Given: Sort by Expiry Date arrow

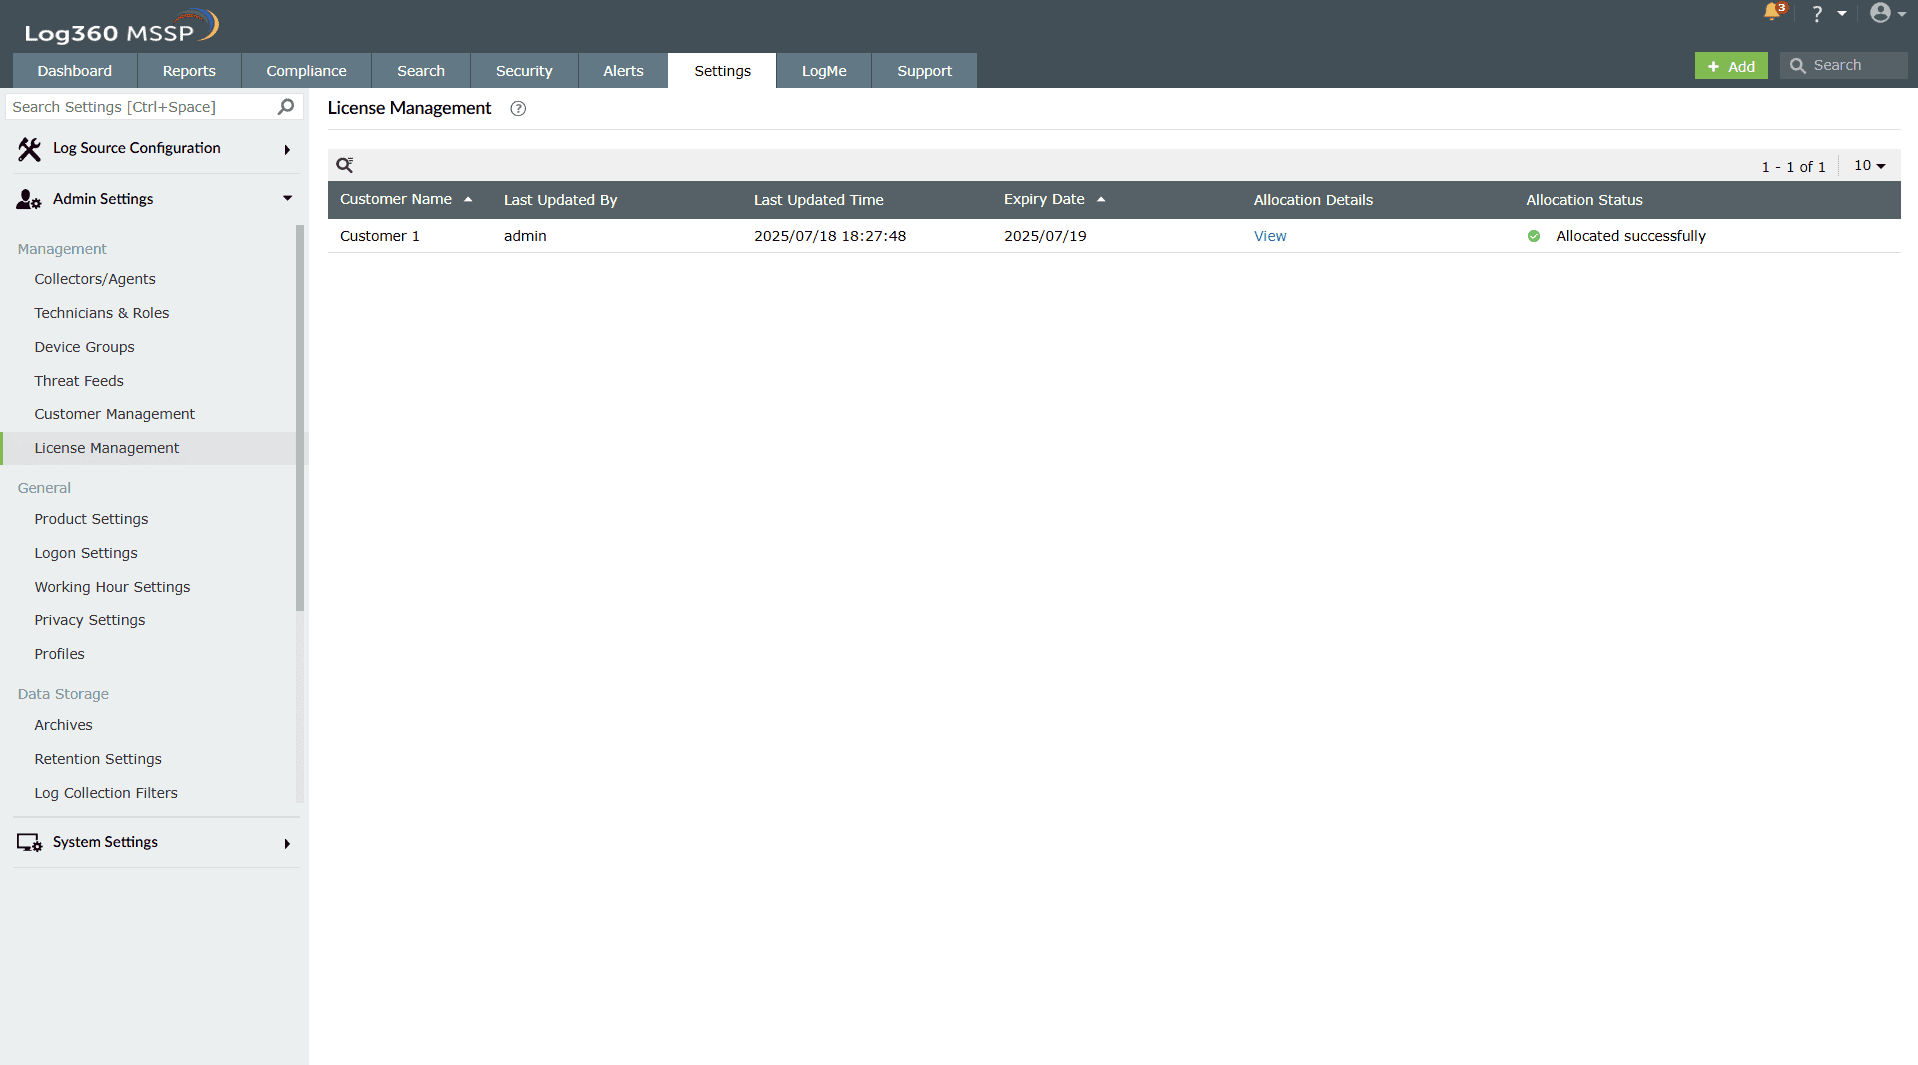Looking at the screenshot, I should [x=1101, y=200].
